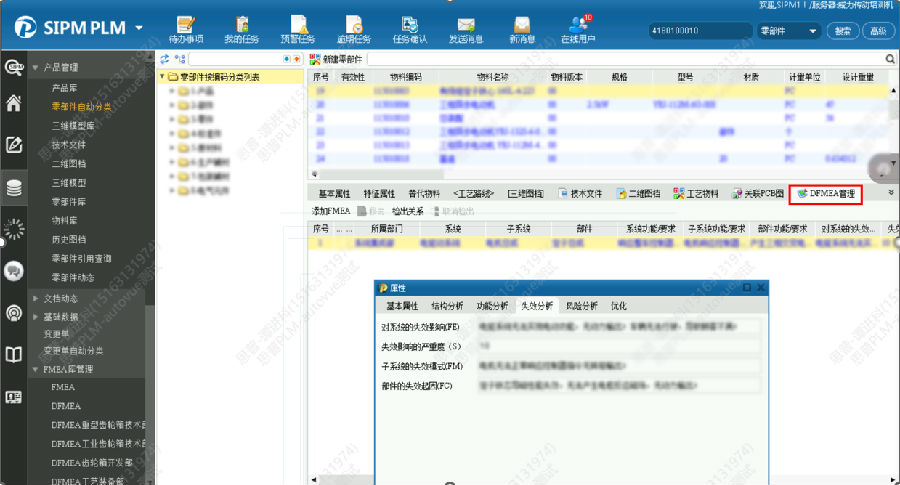View 在线用户 icon with badge
900x485 pixels.
(x=579, y=29)
